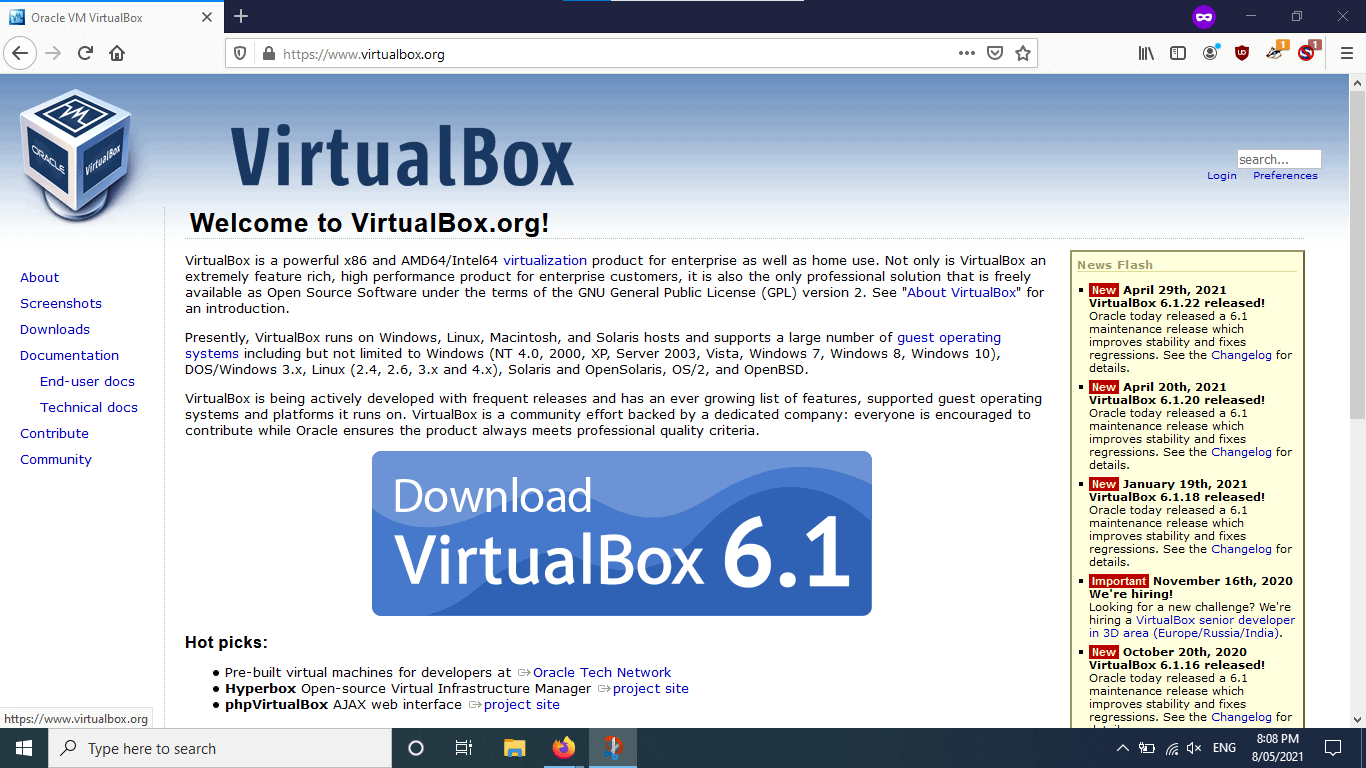Open the Firefox Library icon
The width and height of the screenshot is (1366, 768).
click(x=1146, y=53)
